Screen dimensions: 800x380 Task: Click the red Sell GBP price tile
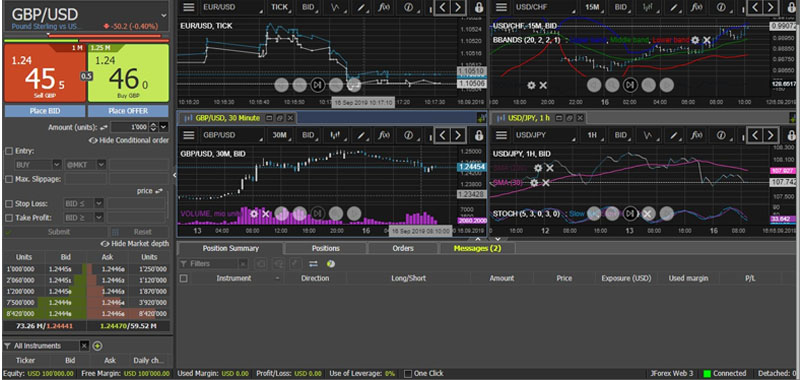(45, 73)
